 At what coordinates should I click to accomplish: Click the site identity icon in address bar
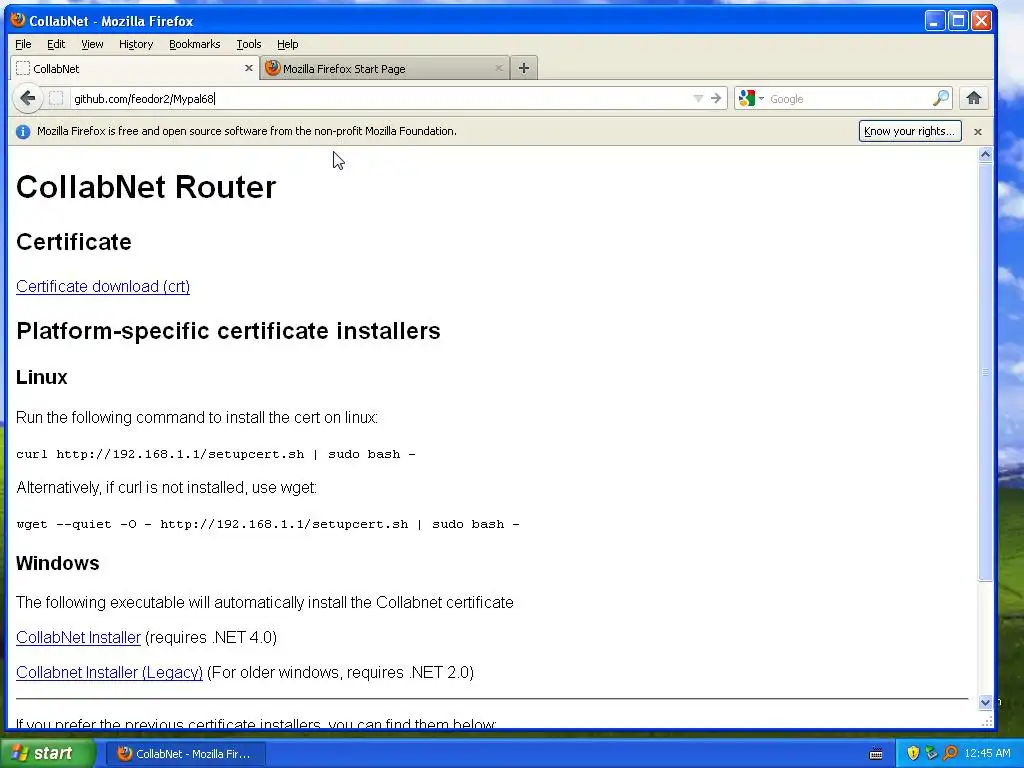click(56, 99)
